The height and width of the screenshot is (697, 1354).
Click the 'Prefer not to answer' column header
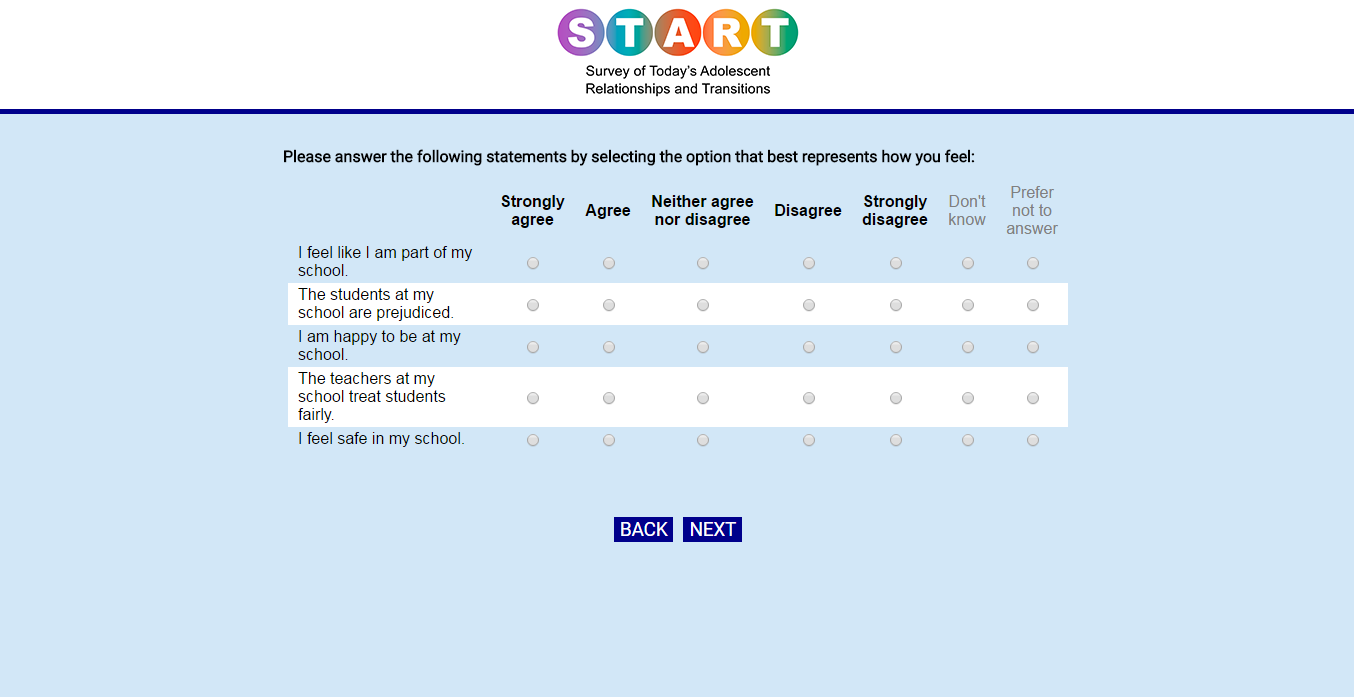point(1032,211)
